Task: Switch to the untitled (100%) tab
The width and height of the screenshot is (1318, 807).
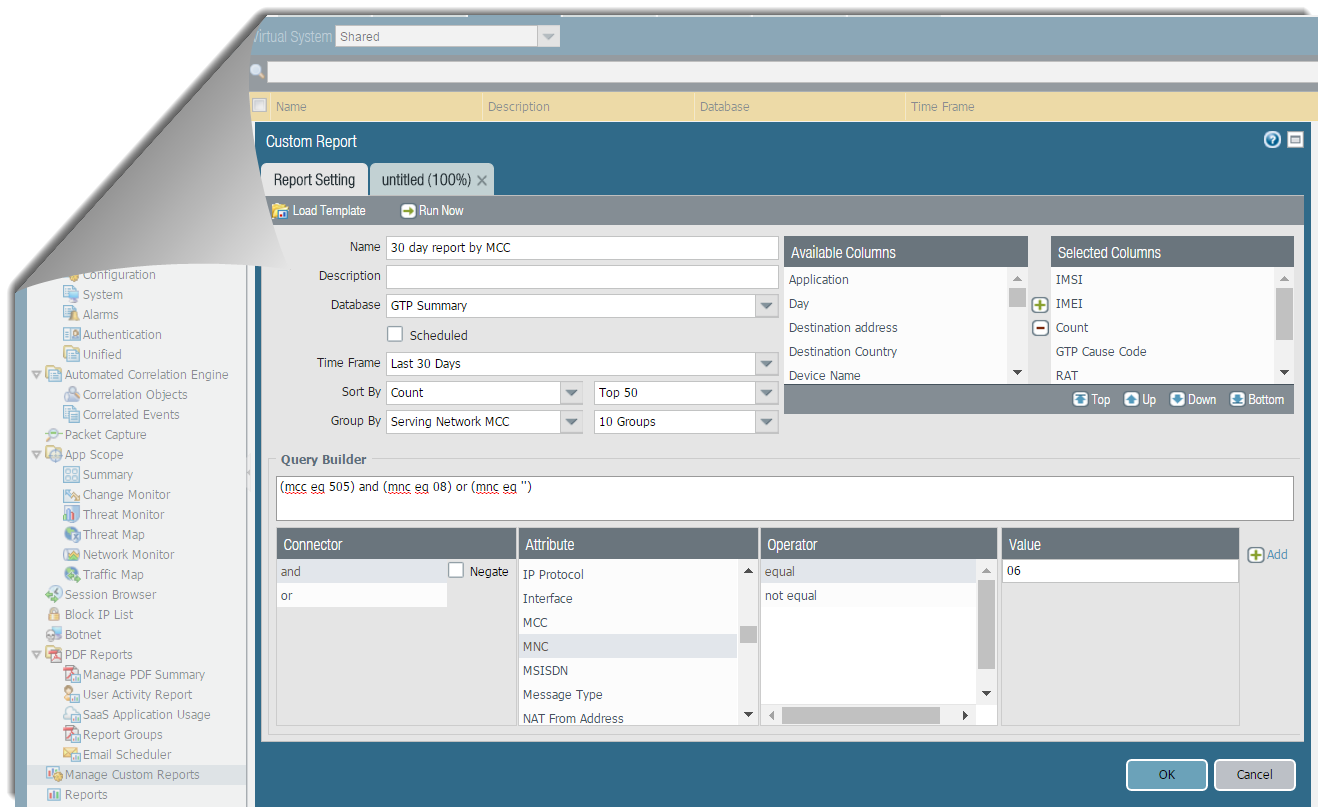Action: pyautogui.click(x=426, y=180)
